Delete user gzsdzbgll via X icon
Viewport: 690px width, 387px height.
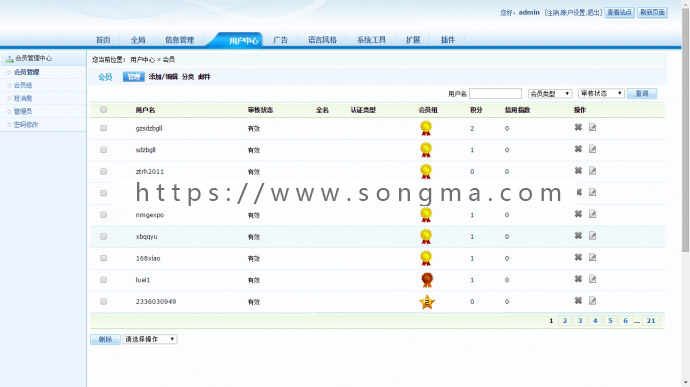578,128
